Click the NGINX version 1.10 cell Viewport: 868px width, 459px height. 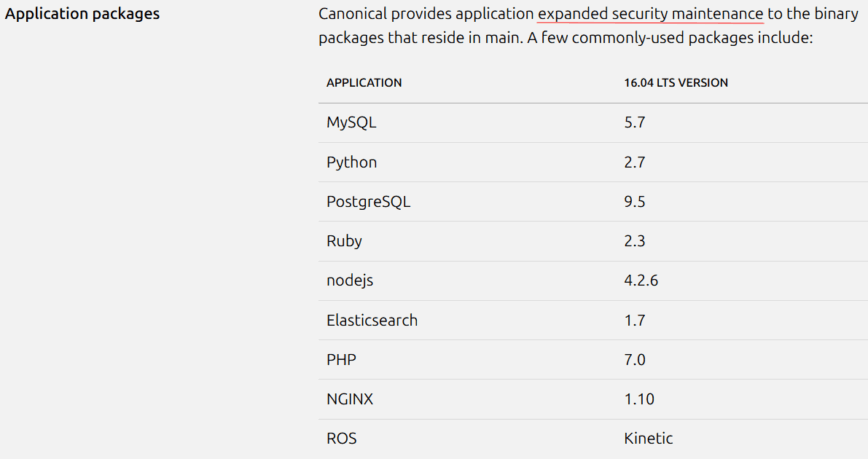[x=638, y=399]
